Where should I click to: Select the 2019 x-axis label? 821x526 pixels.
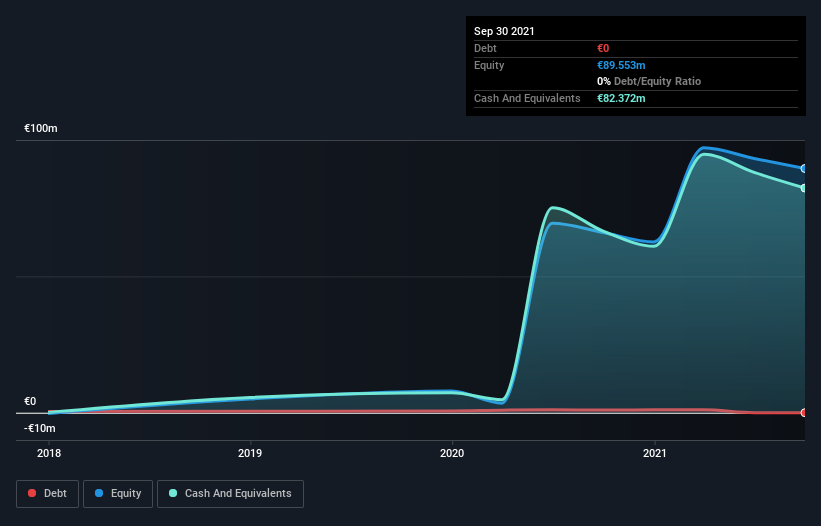250,453
